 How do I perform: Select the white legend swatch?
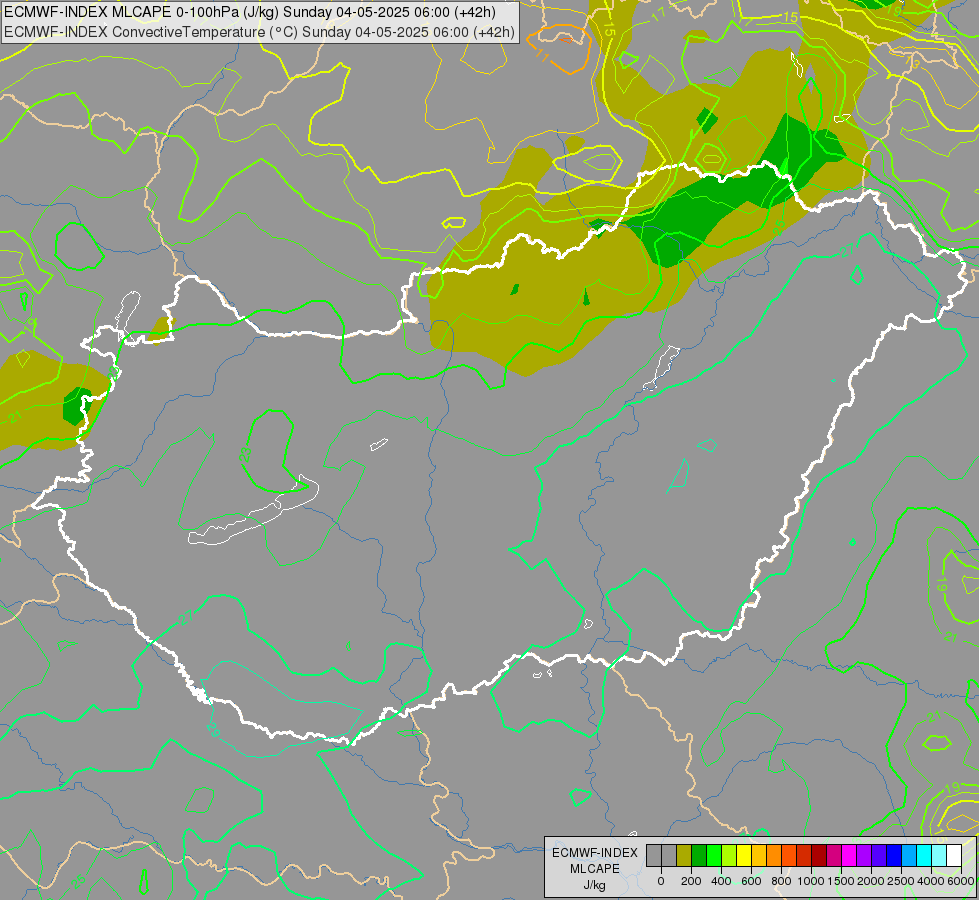tap(954, 856)
